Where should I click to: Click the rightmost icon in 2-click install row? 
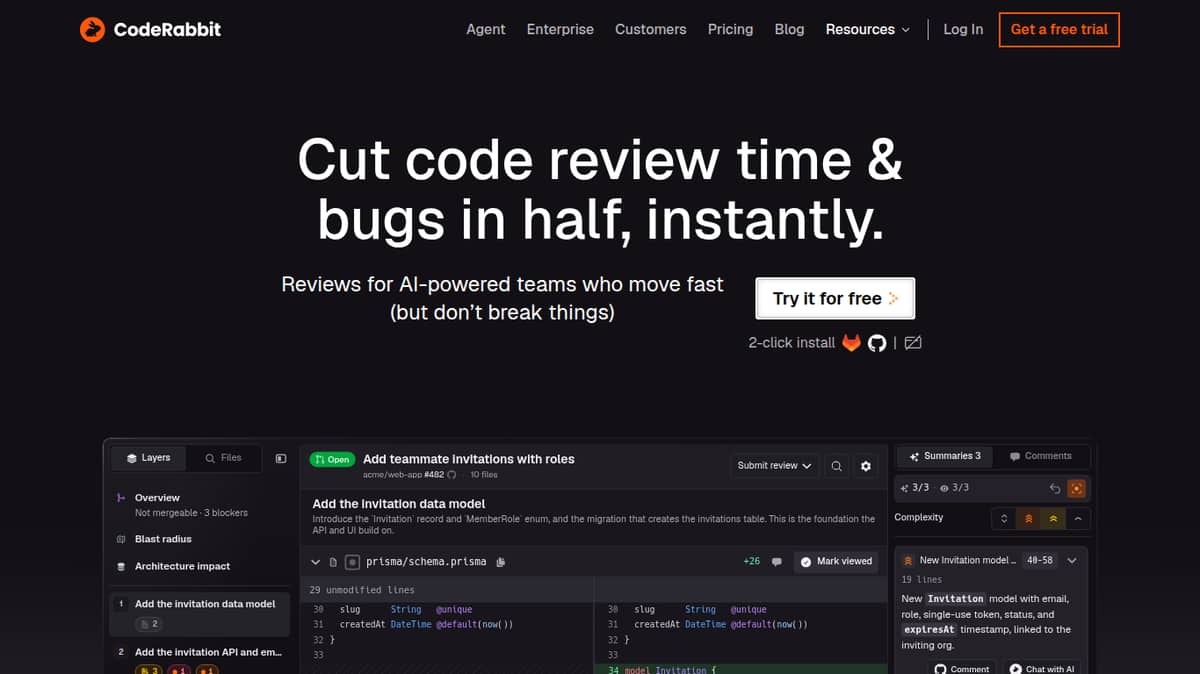point(913,343)
